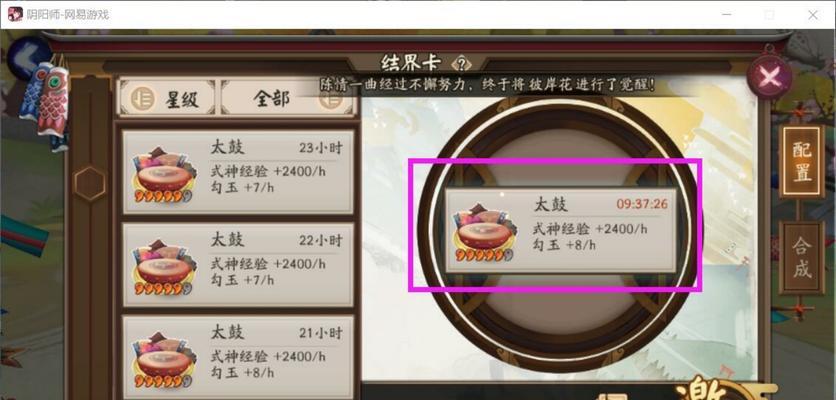This screenshot has height=400, width=836.
Task: Switch to the 合成 tab
Action: pyautogui.click(x=801, y=257)
